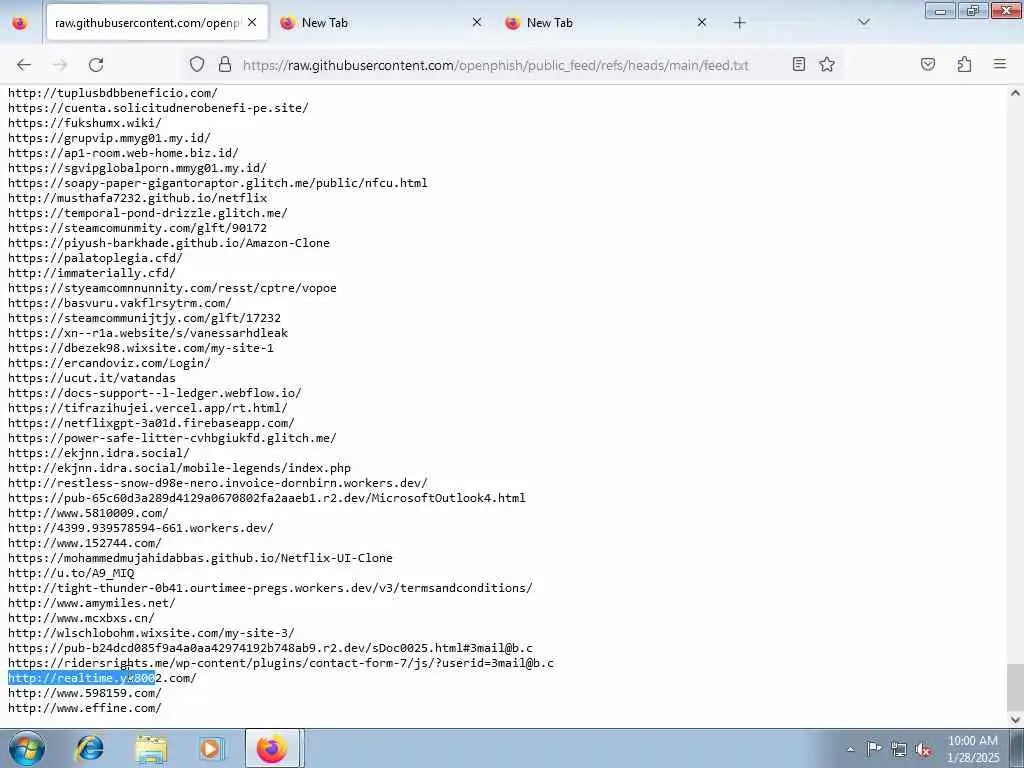Click the text https://fukshumx.wiki/
1024x768 pixels.
pyautogui.click(x=84, y=123)
